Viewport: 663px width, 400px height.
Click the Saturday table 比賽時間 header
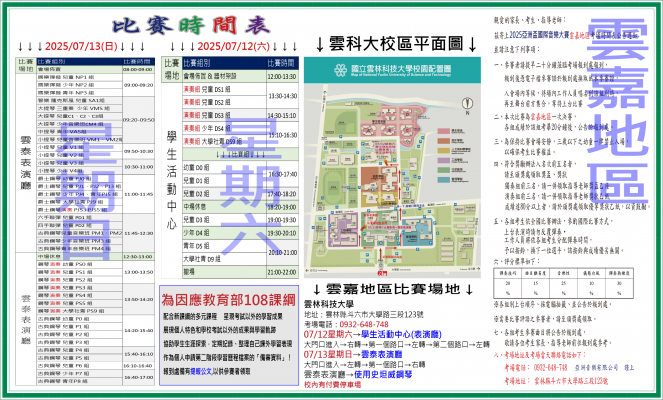pyautogui.click(x=282, y=63)
